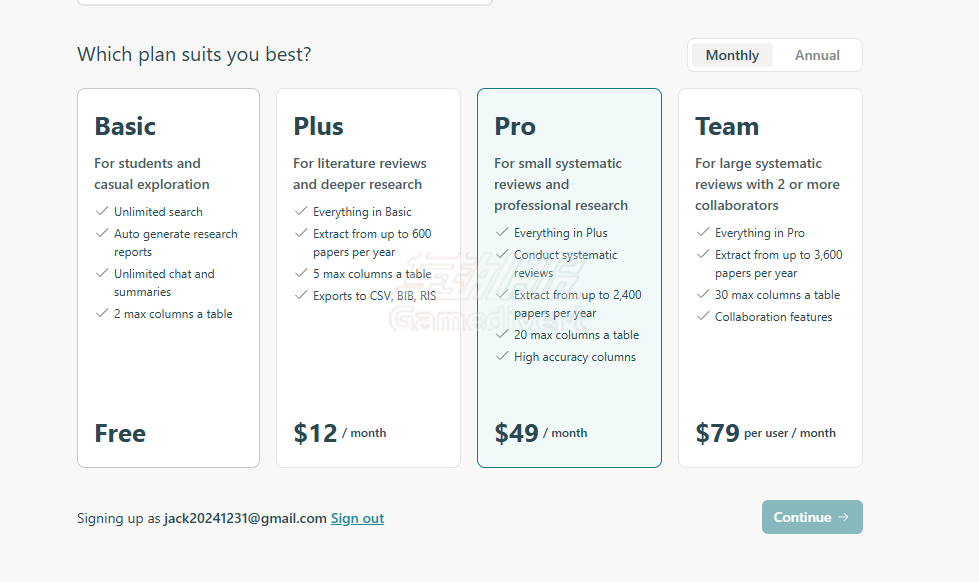Choose the Plus plan card
979x582 pixels.
click(368, 278)
